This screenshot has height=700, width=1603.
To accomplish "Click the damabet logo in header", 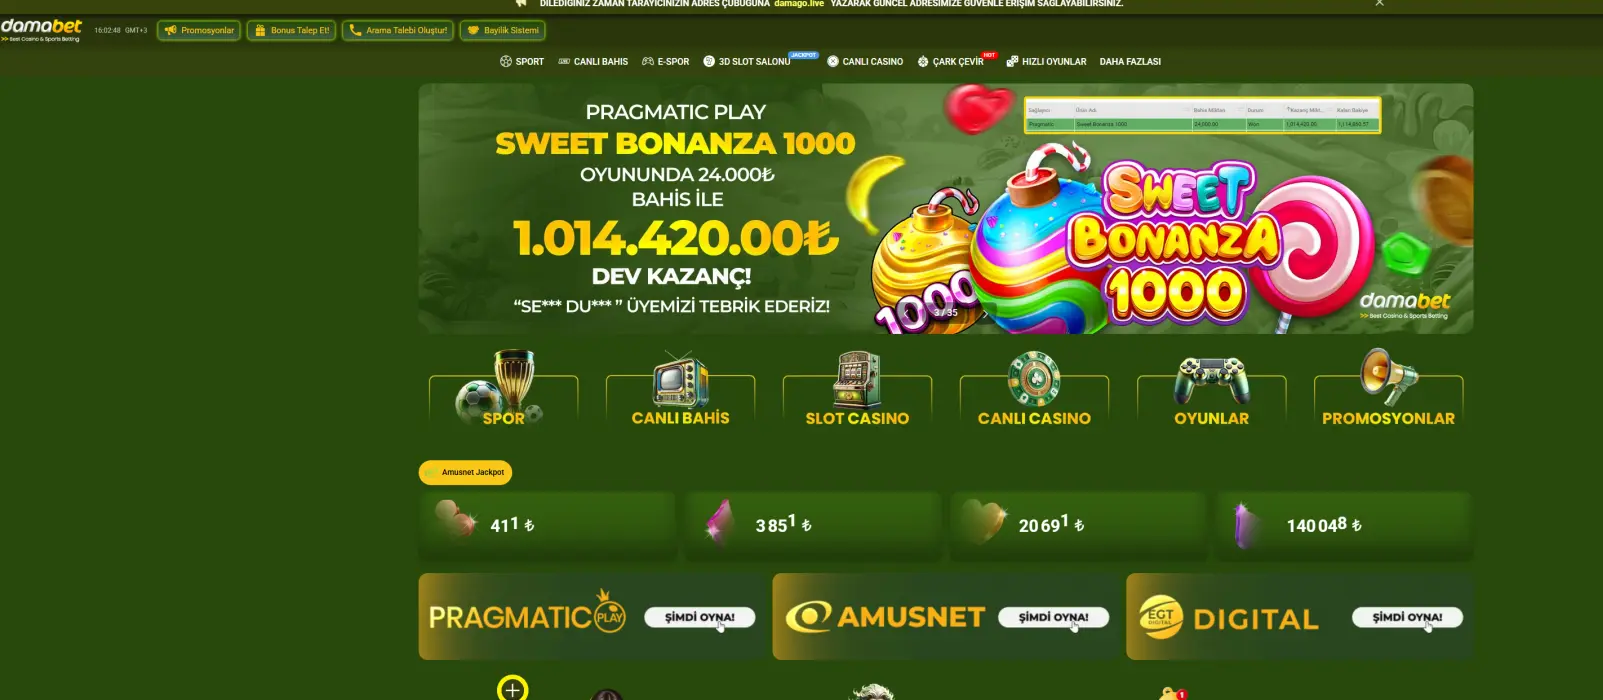I will 41,30.
